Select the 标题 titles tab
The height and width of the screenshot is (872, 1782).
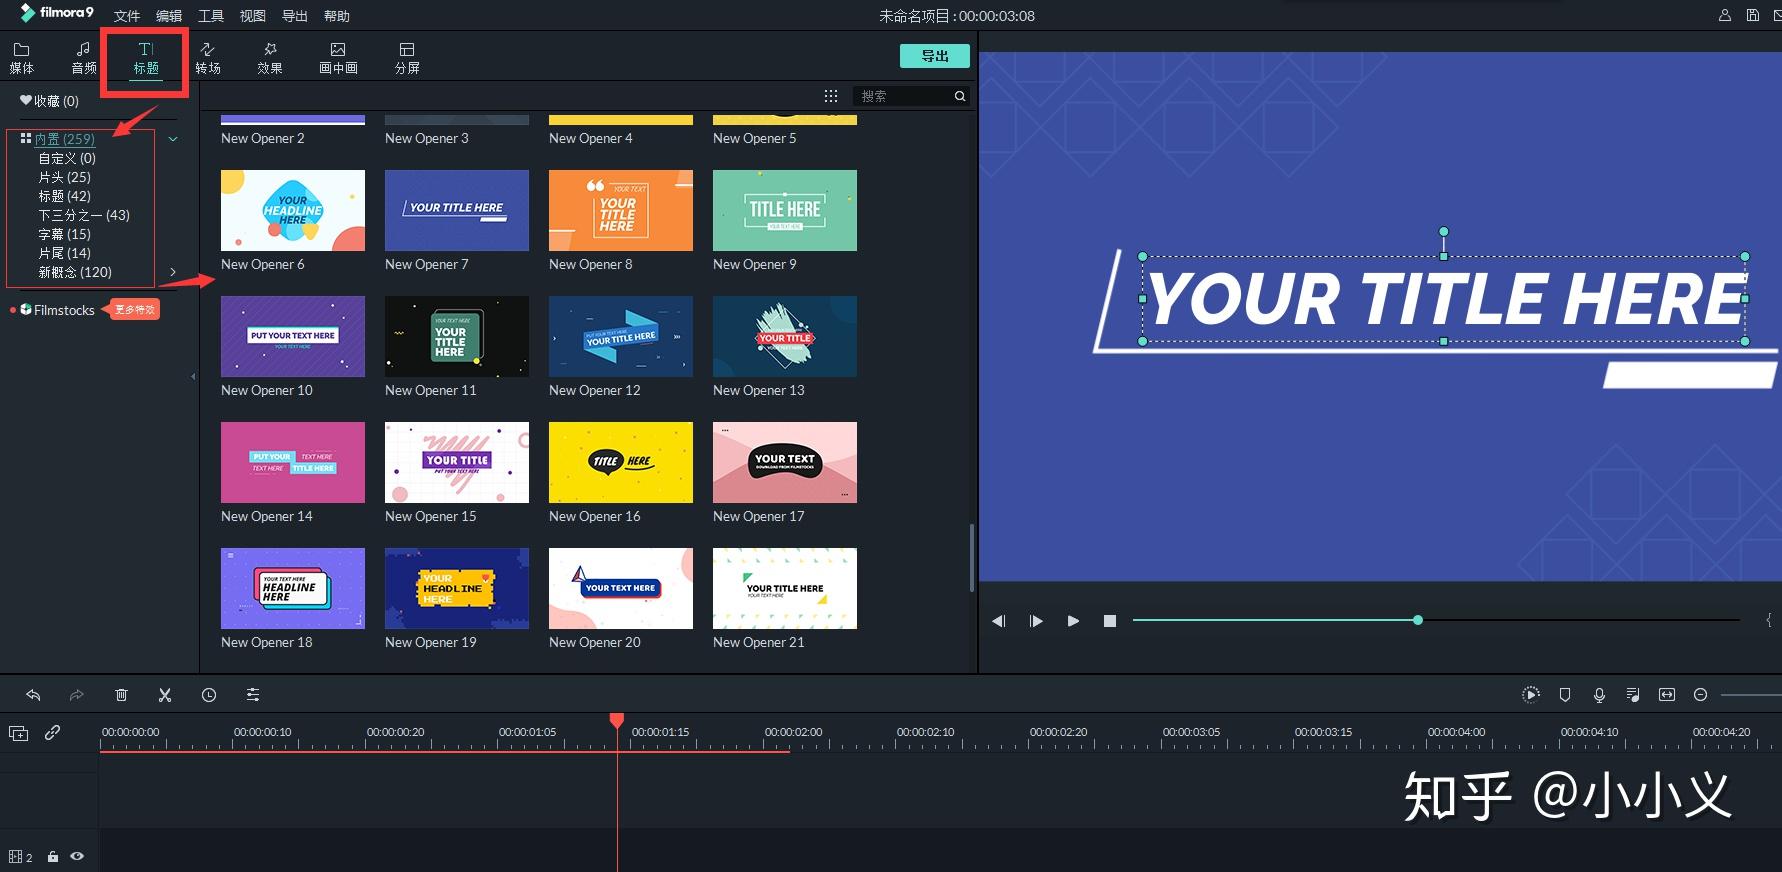(x=146, y=58)
